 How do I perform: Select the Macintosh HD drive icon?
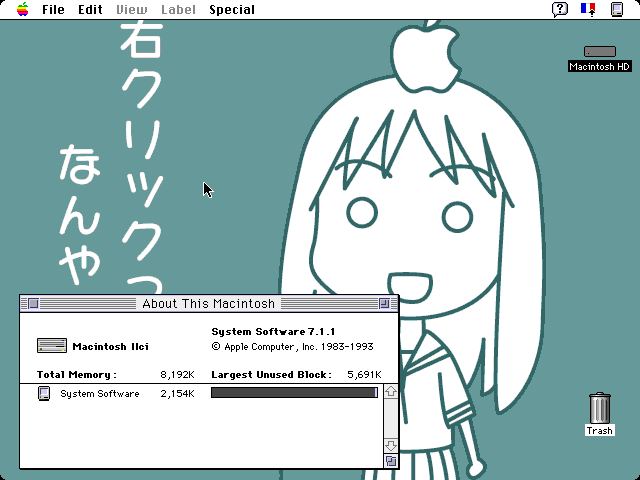click(x=600, y=51)
